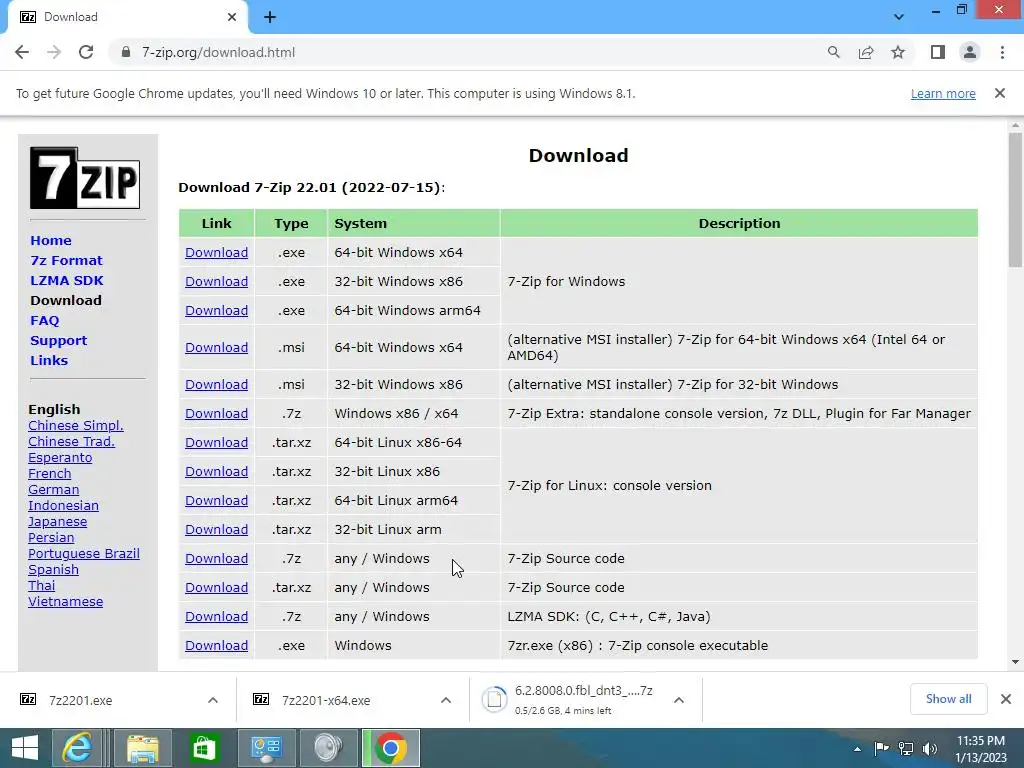Screen dimensions: 1024x768
Task: Open the zoom magnifier icon in the address bar
Action: click(833, 52)
